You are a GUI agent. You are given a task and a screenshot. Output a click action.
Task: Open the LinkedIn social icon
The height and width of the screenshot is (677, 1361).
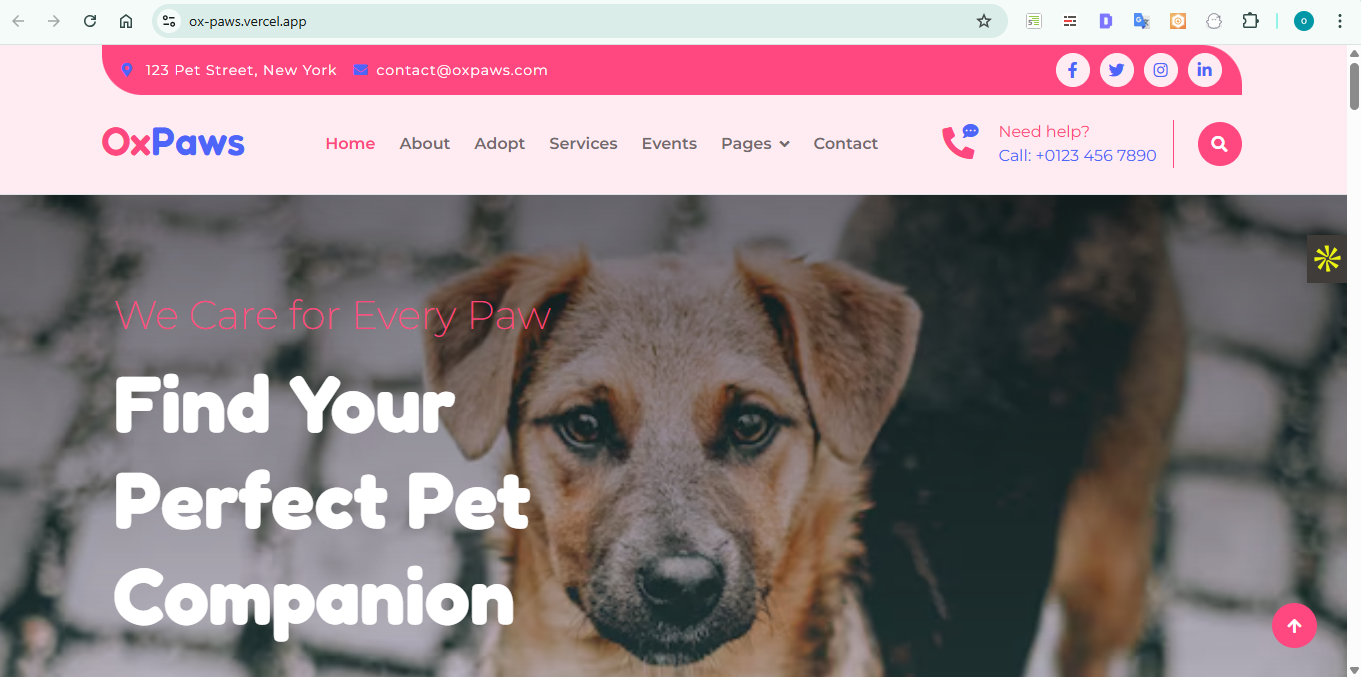(1204, 70)
